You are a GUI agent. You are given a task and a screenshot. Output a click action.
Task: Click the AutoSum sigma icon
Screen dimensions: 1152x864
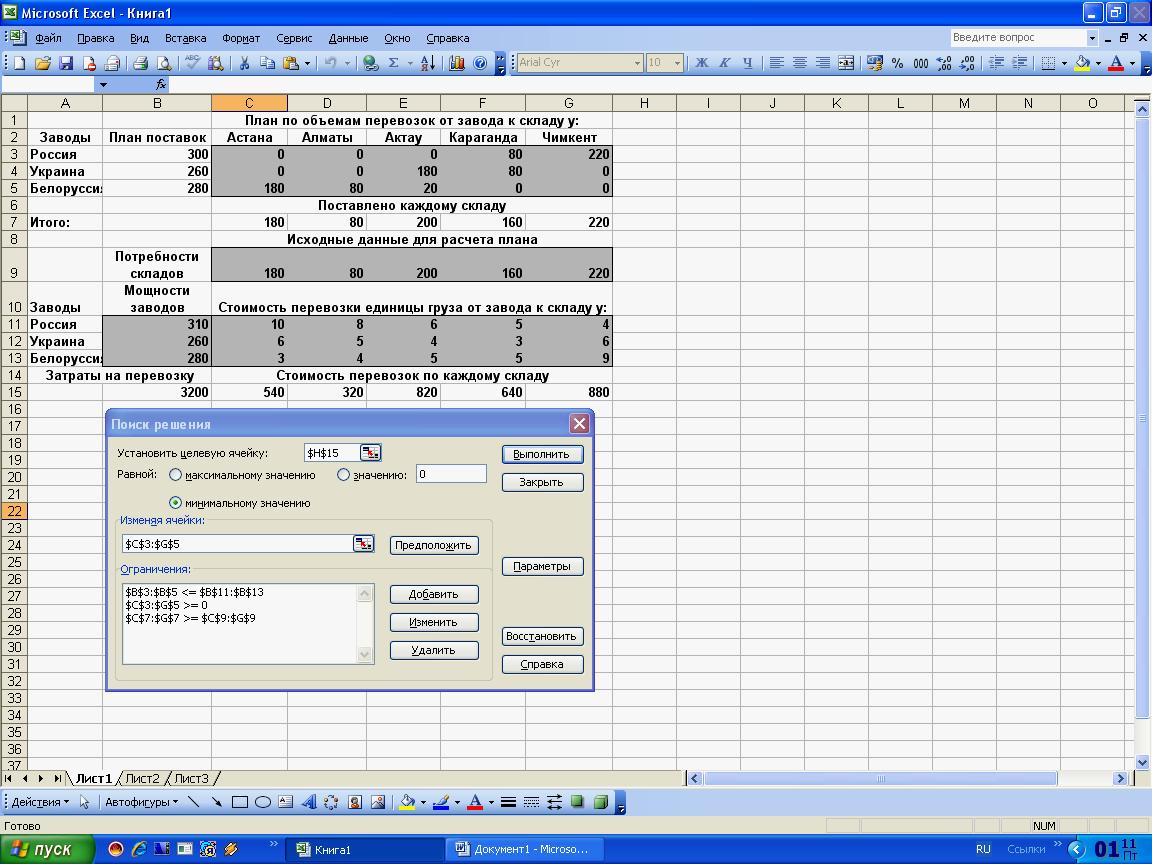tap(394, 63)
